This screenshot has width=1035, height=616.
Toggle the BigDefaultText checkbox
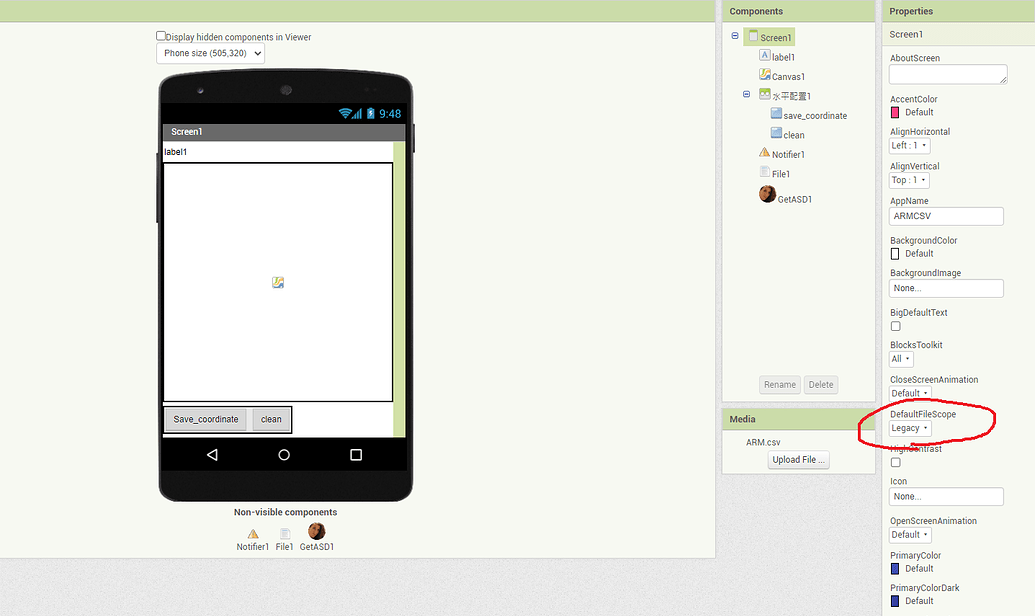(x=892, y=326)
